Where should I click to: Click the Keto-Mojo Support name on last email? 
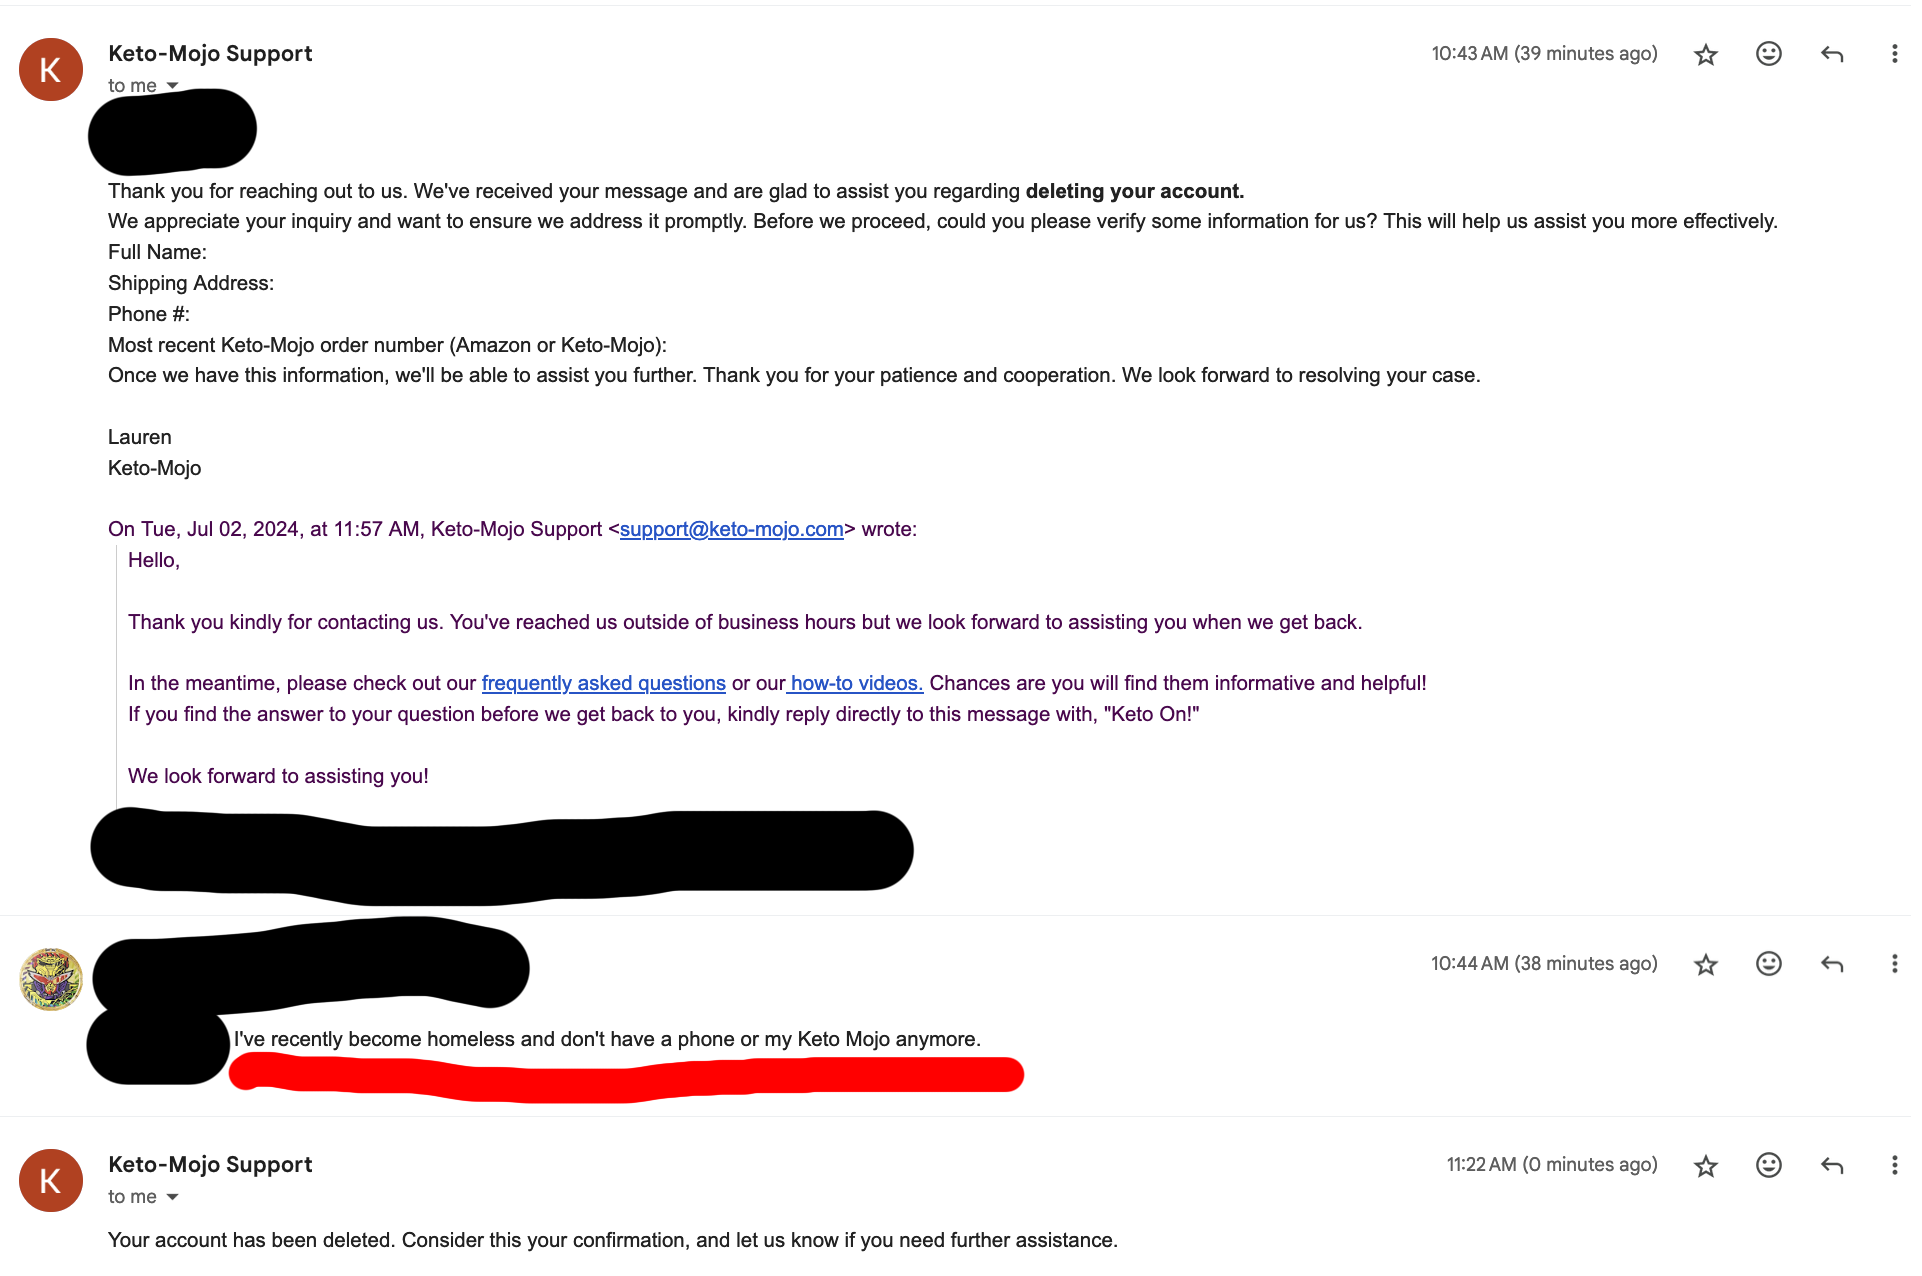click(x=210, y=1164)
